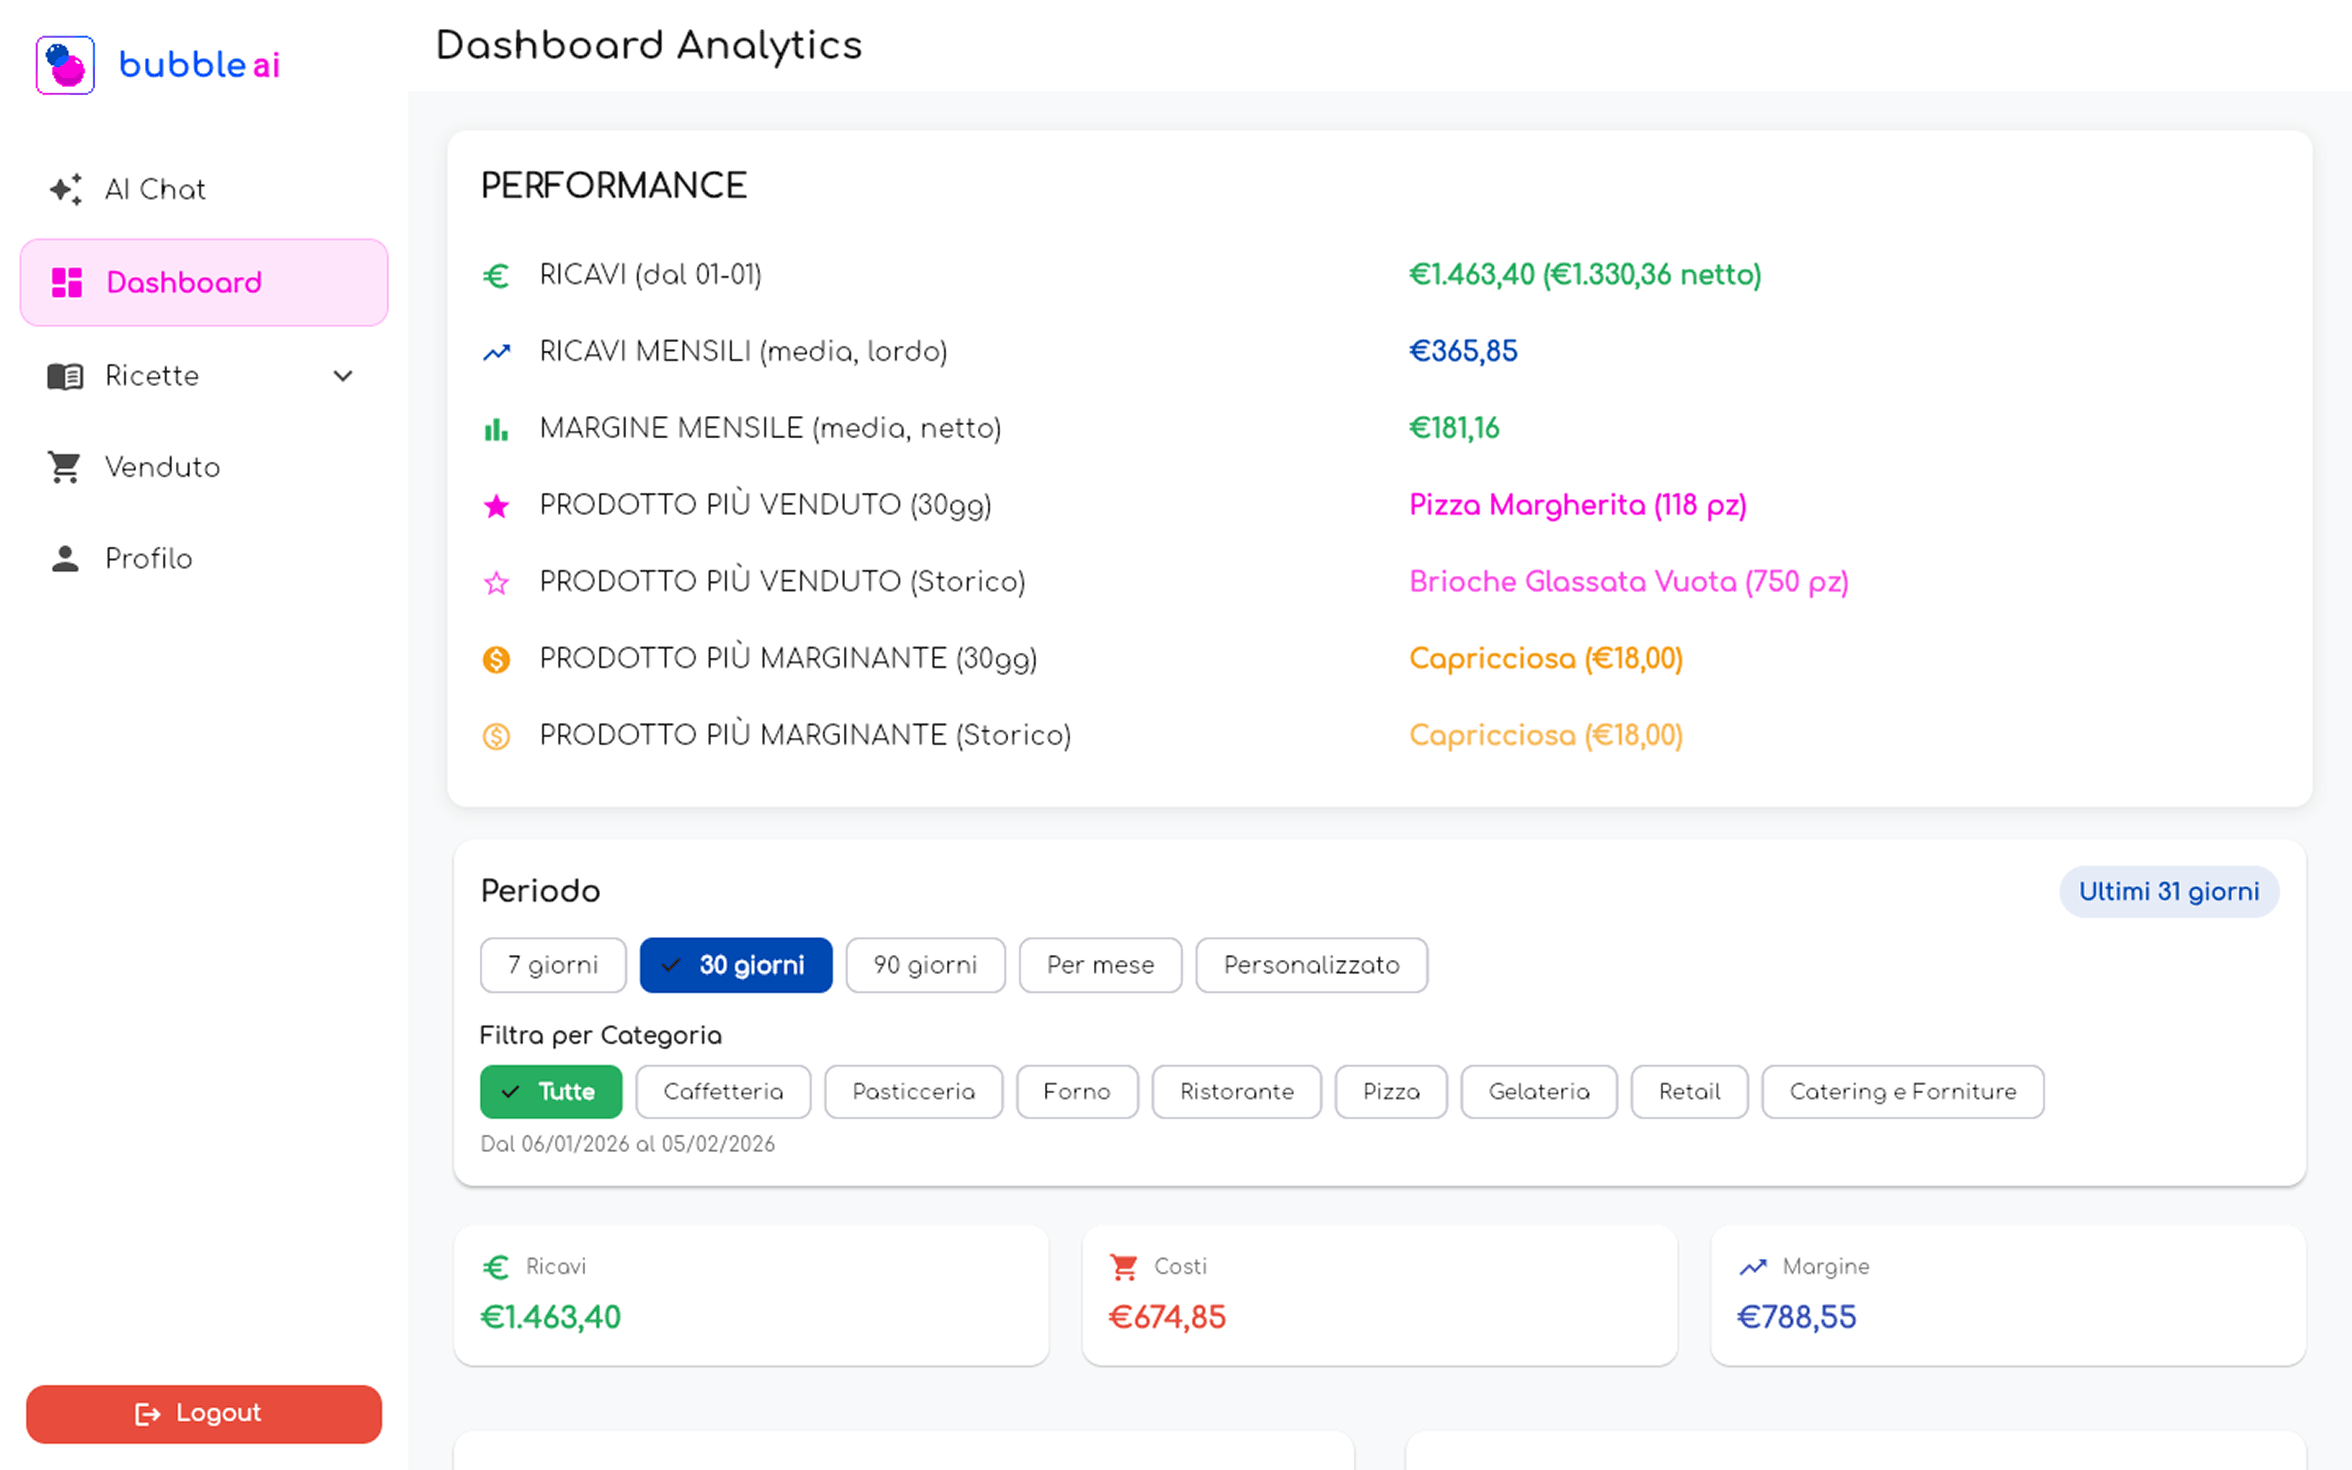Click the Ultimi 31 giorni badge
The height and width of the screenshot is (1470, 2352).
2168,892
